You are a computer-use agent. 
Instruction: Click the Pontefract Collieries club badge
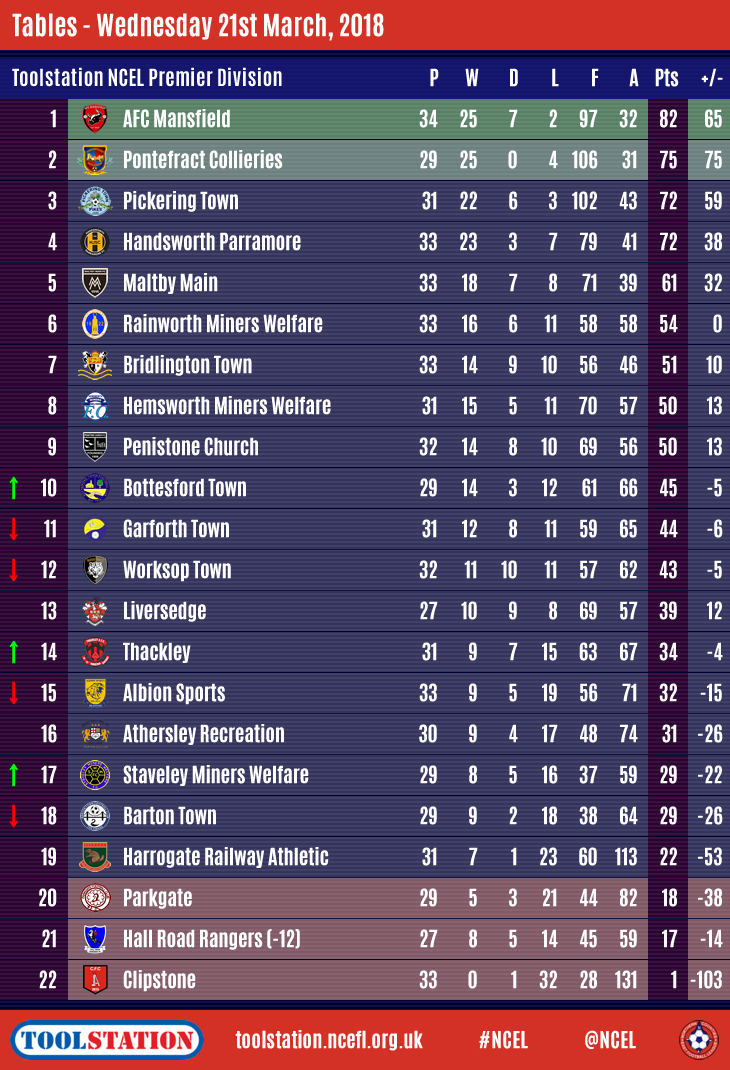click(95, 160)
